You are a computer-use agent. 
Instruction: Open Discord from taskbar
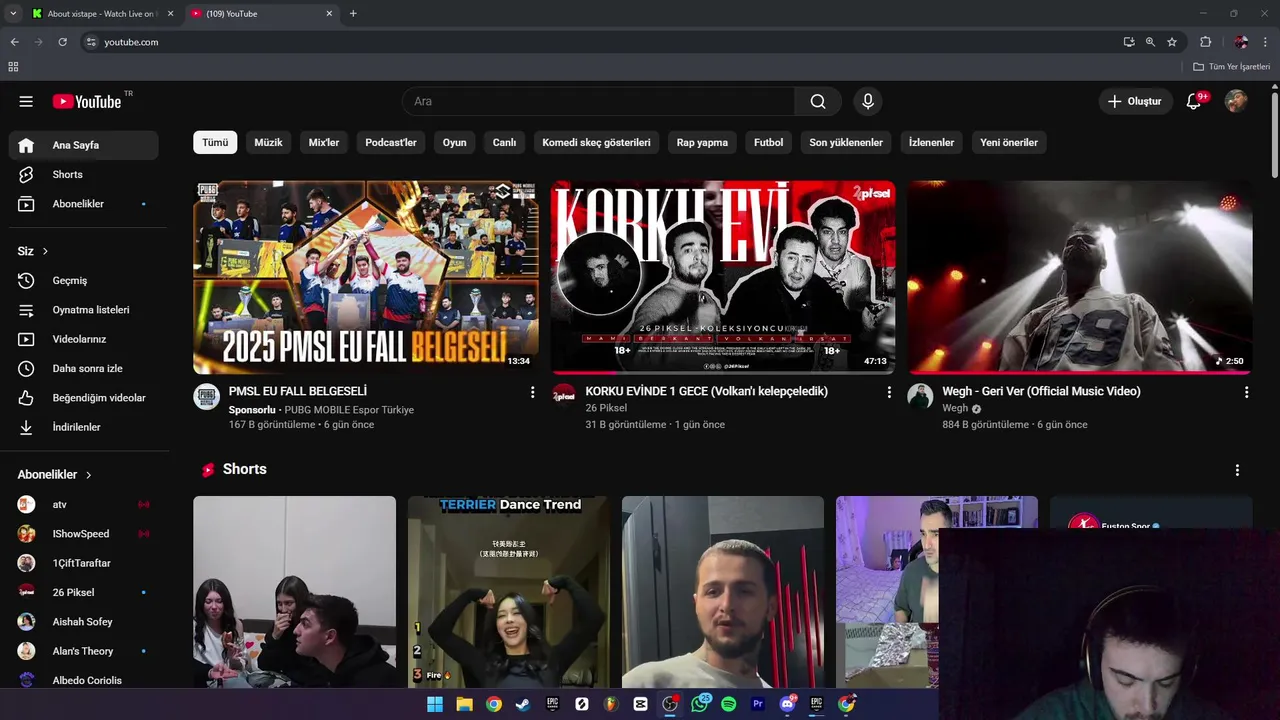click(787, 704)
